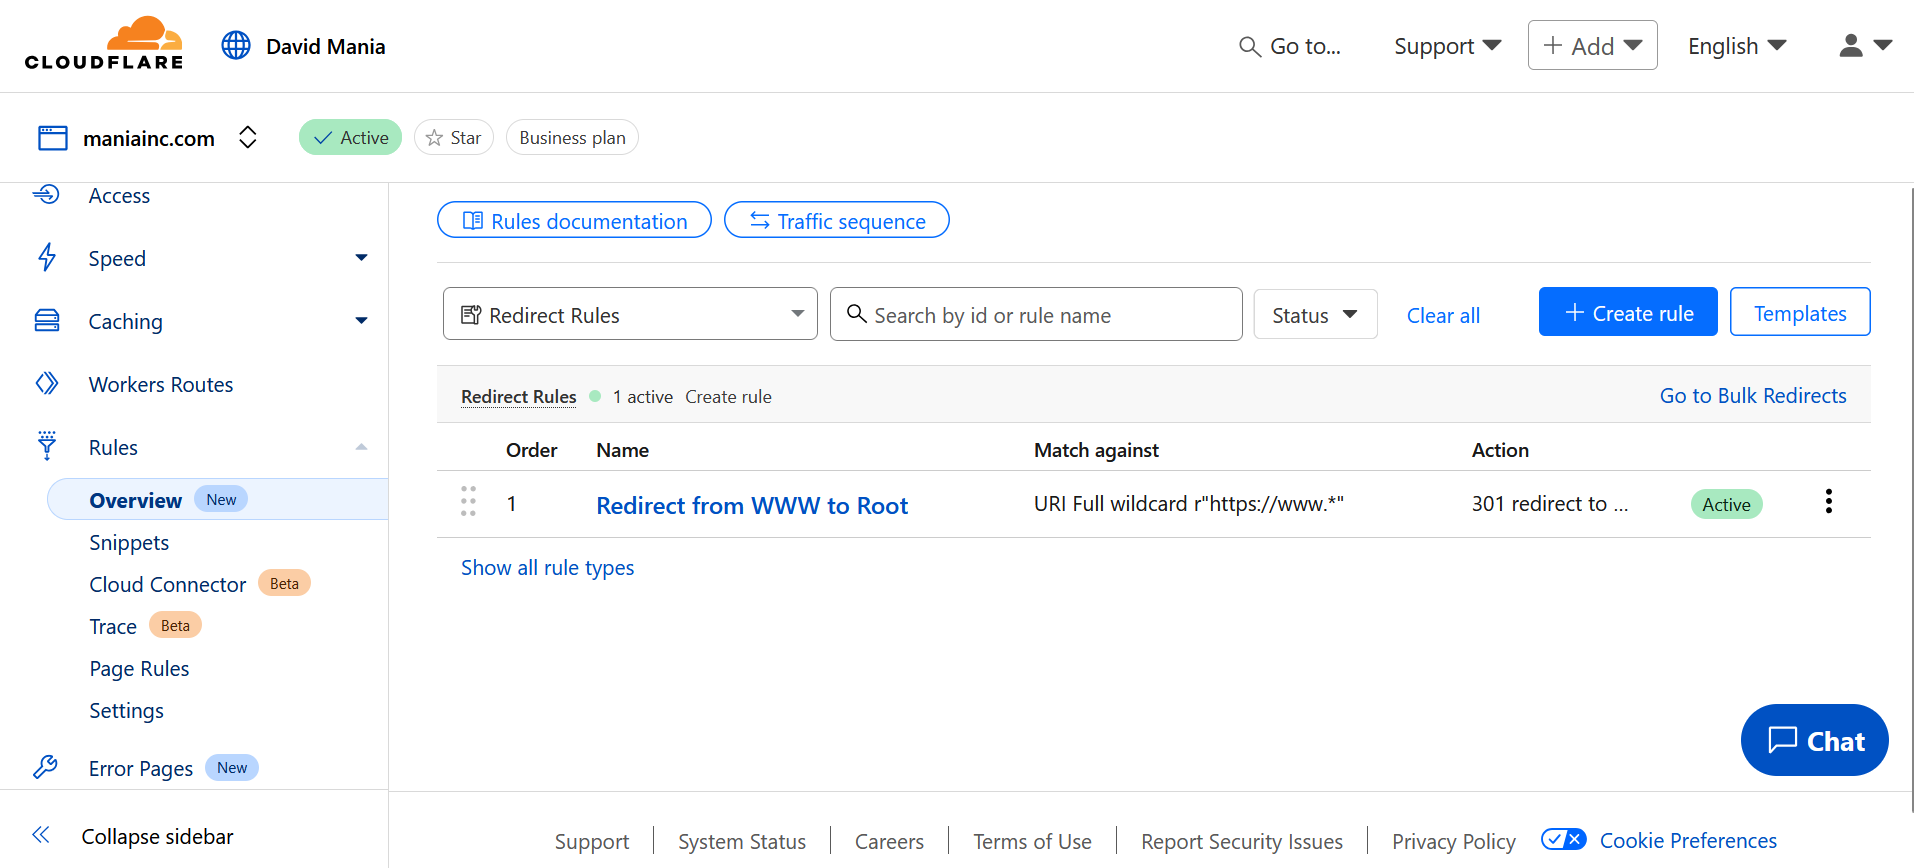The image size is (1914, 868).
Task: Star the maniainc.com site
Action: point(454,137)
